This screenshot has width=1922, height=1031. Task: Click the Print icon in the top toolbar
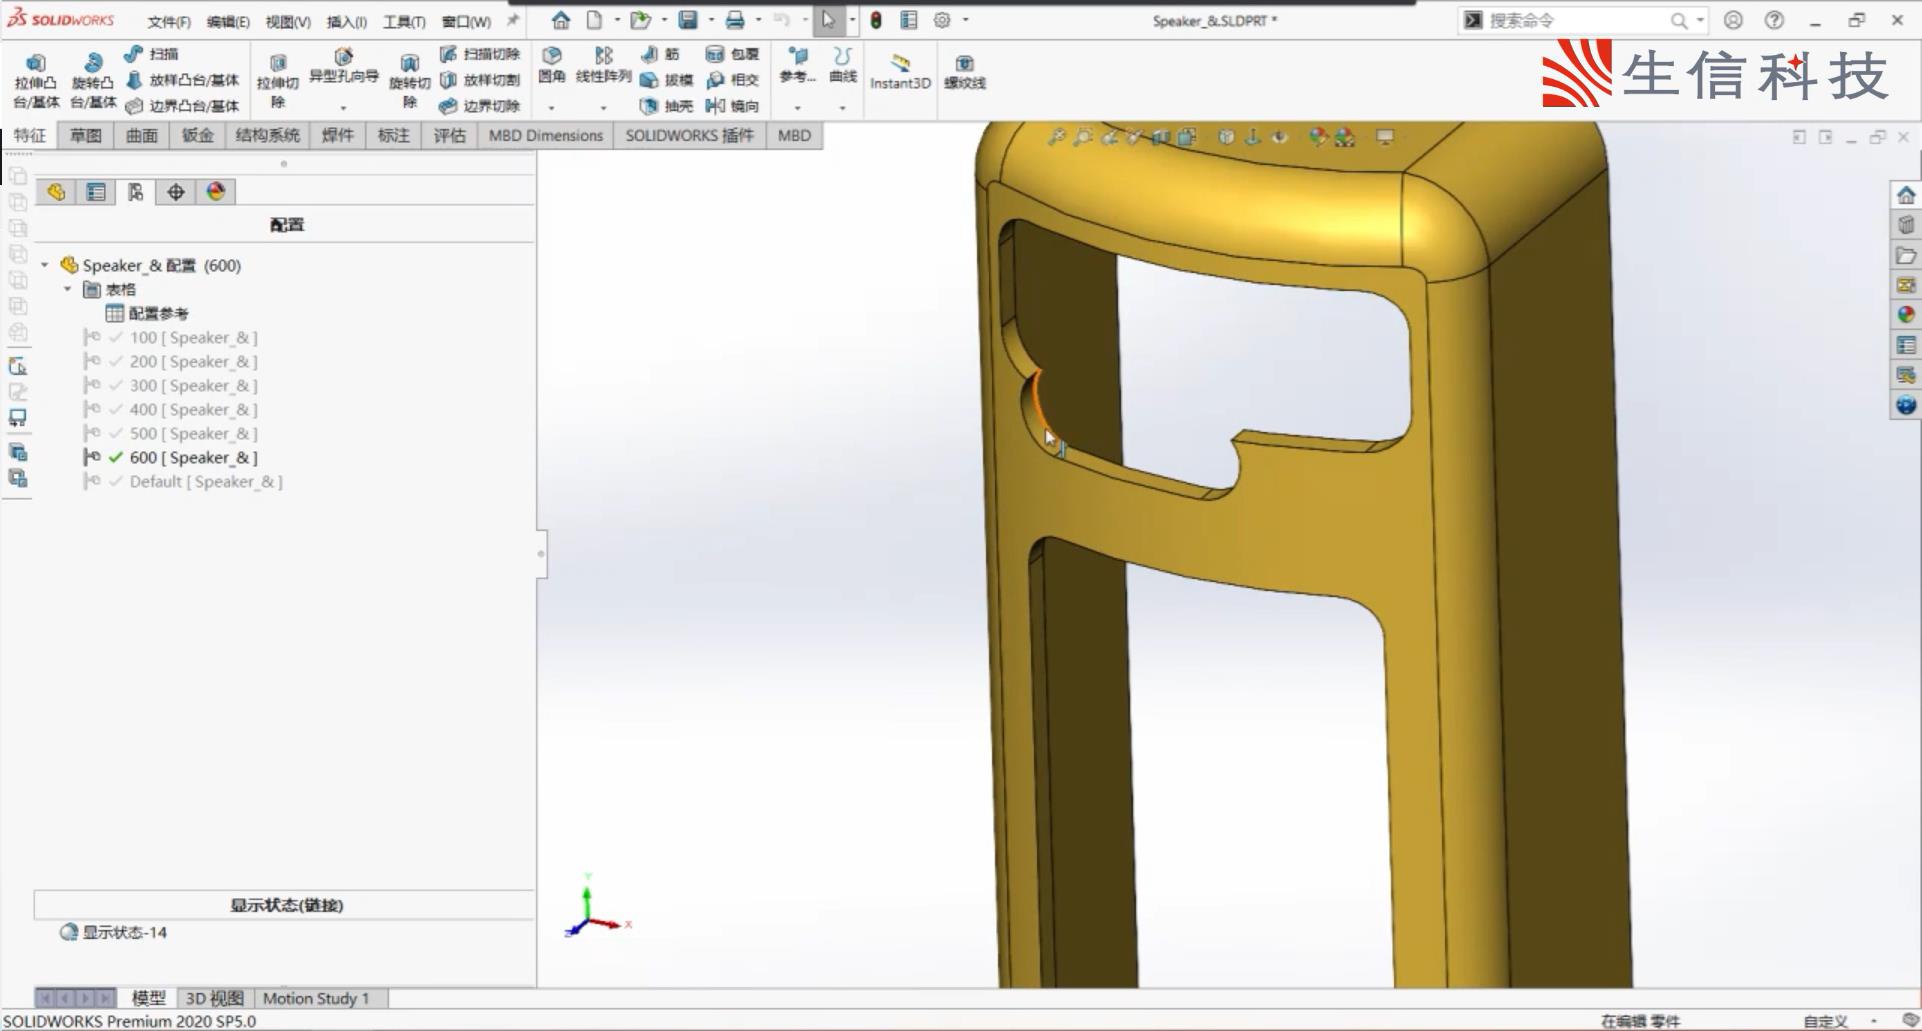735,20
